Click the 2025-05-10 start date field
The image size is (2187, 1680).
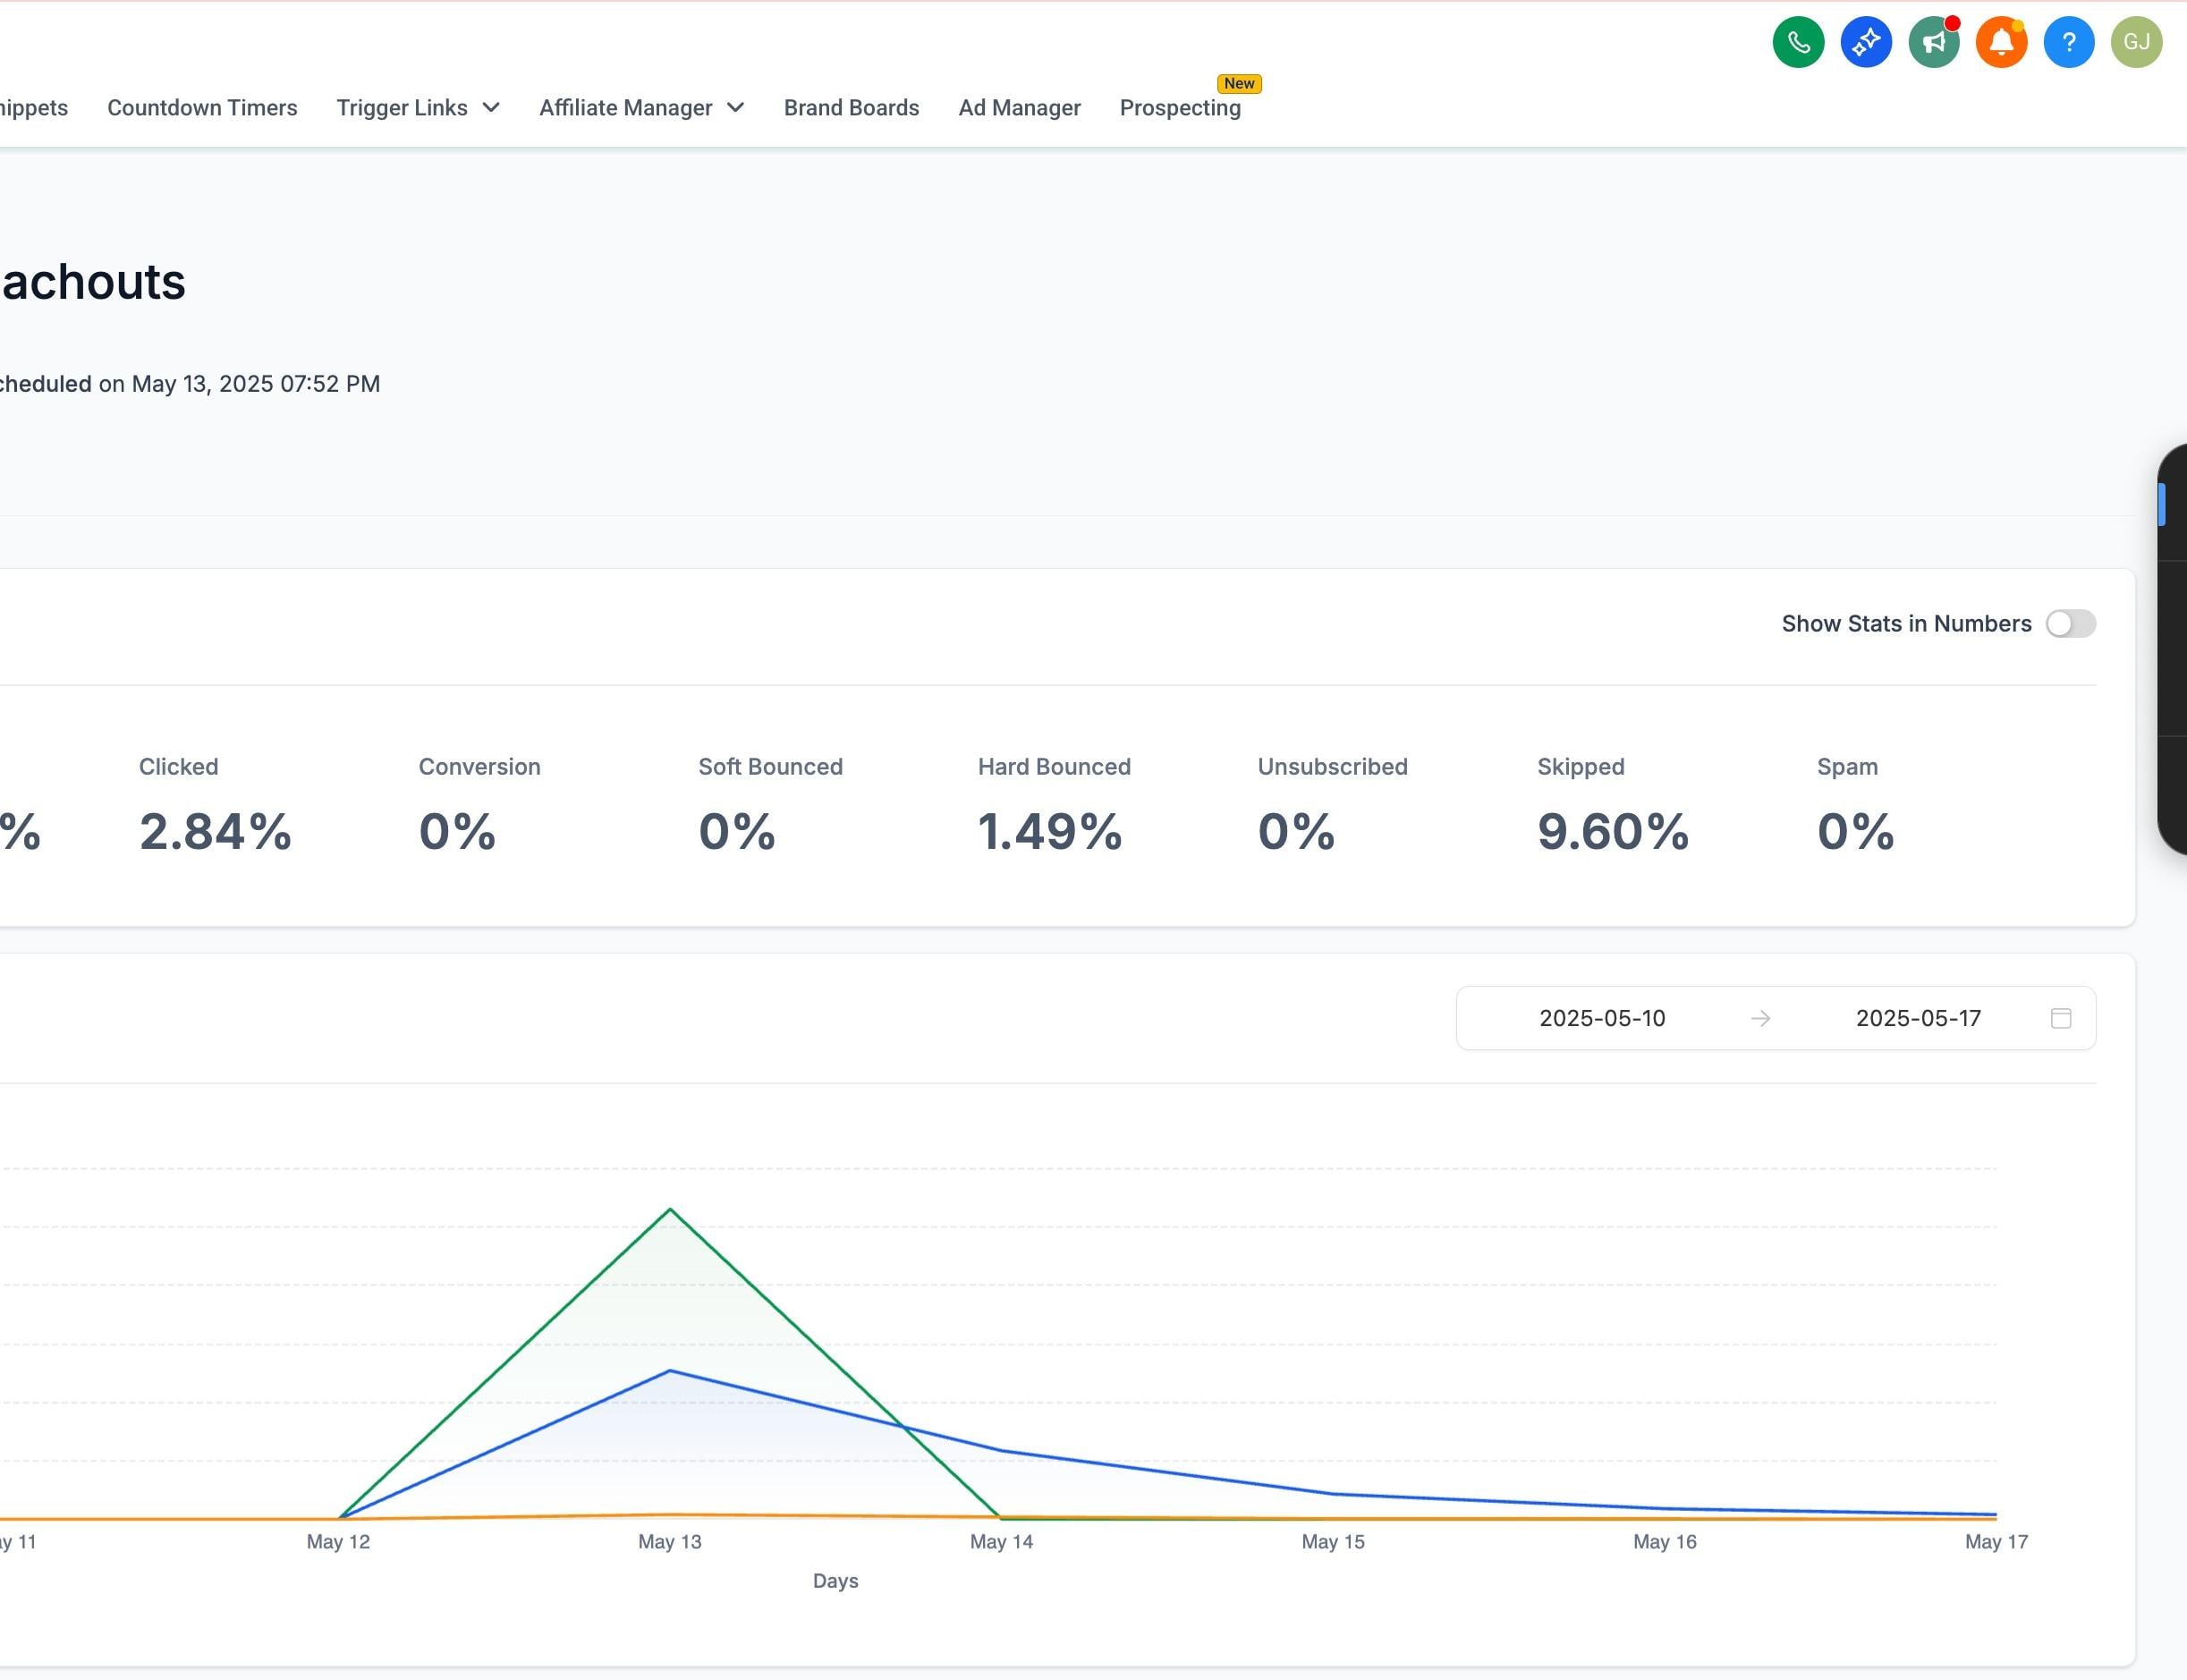1602,1018
